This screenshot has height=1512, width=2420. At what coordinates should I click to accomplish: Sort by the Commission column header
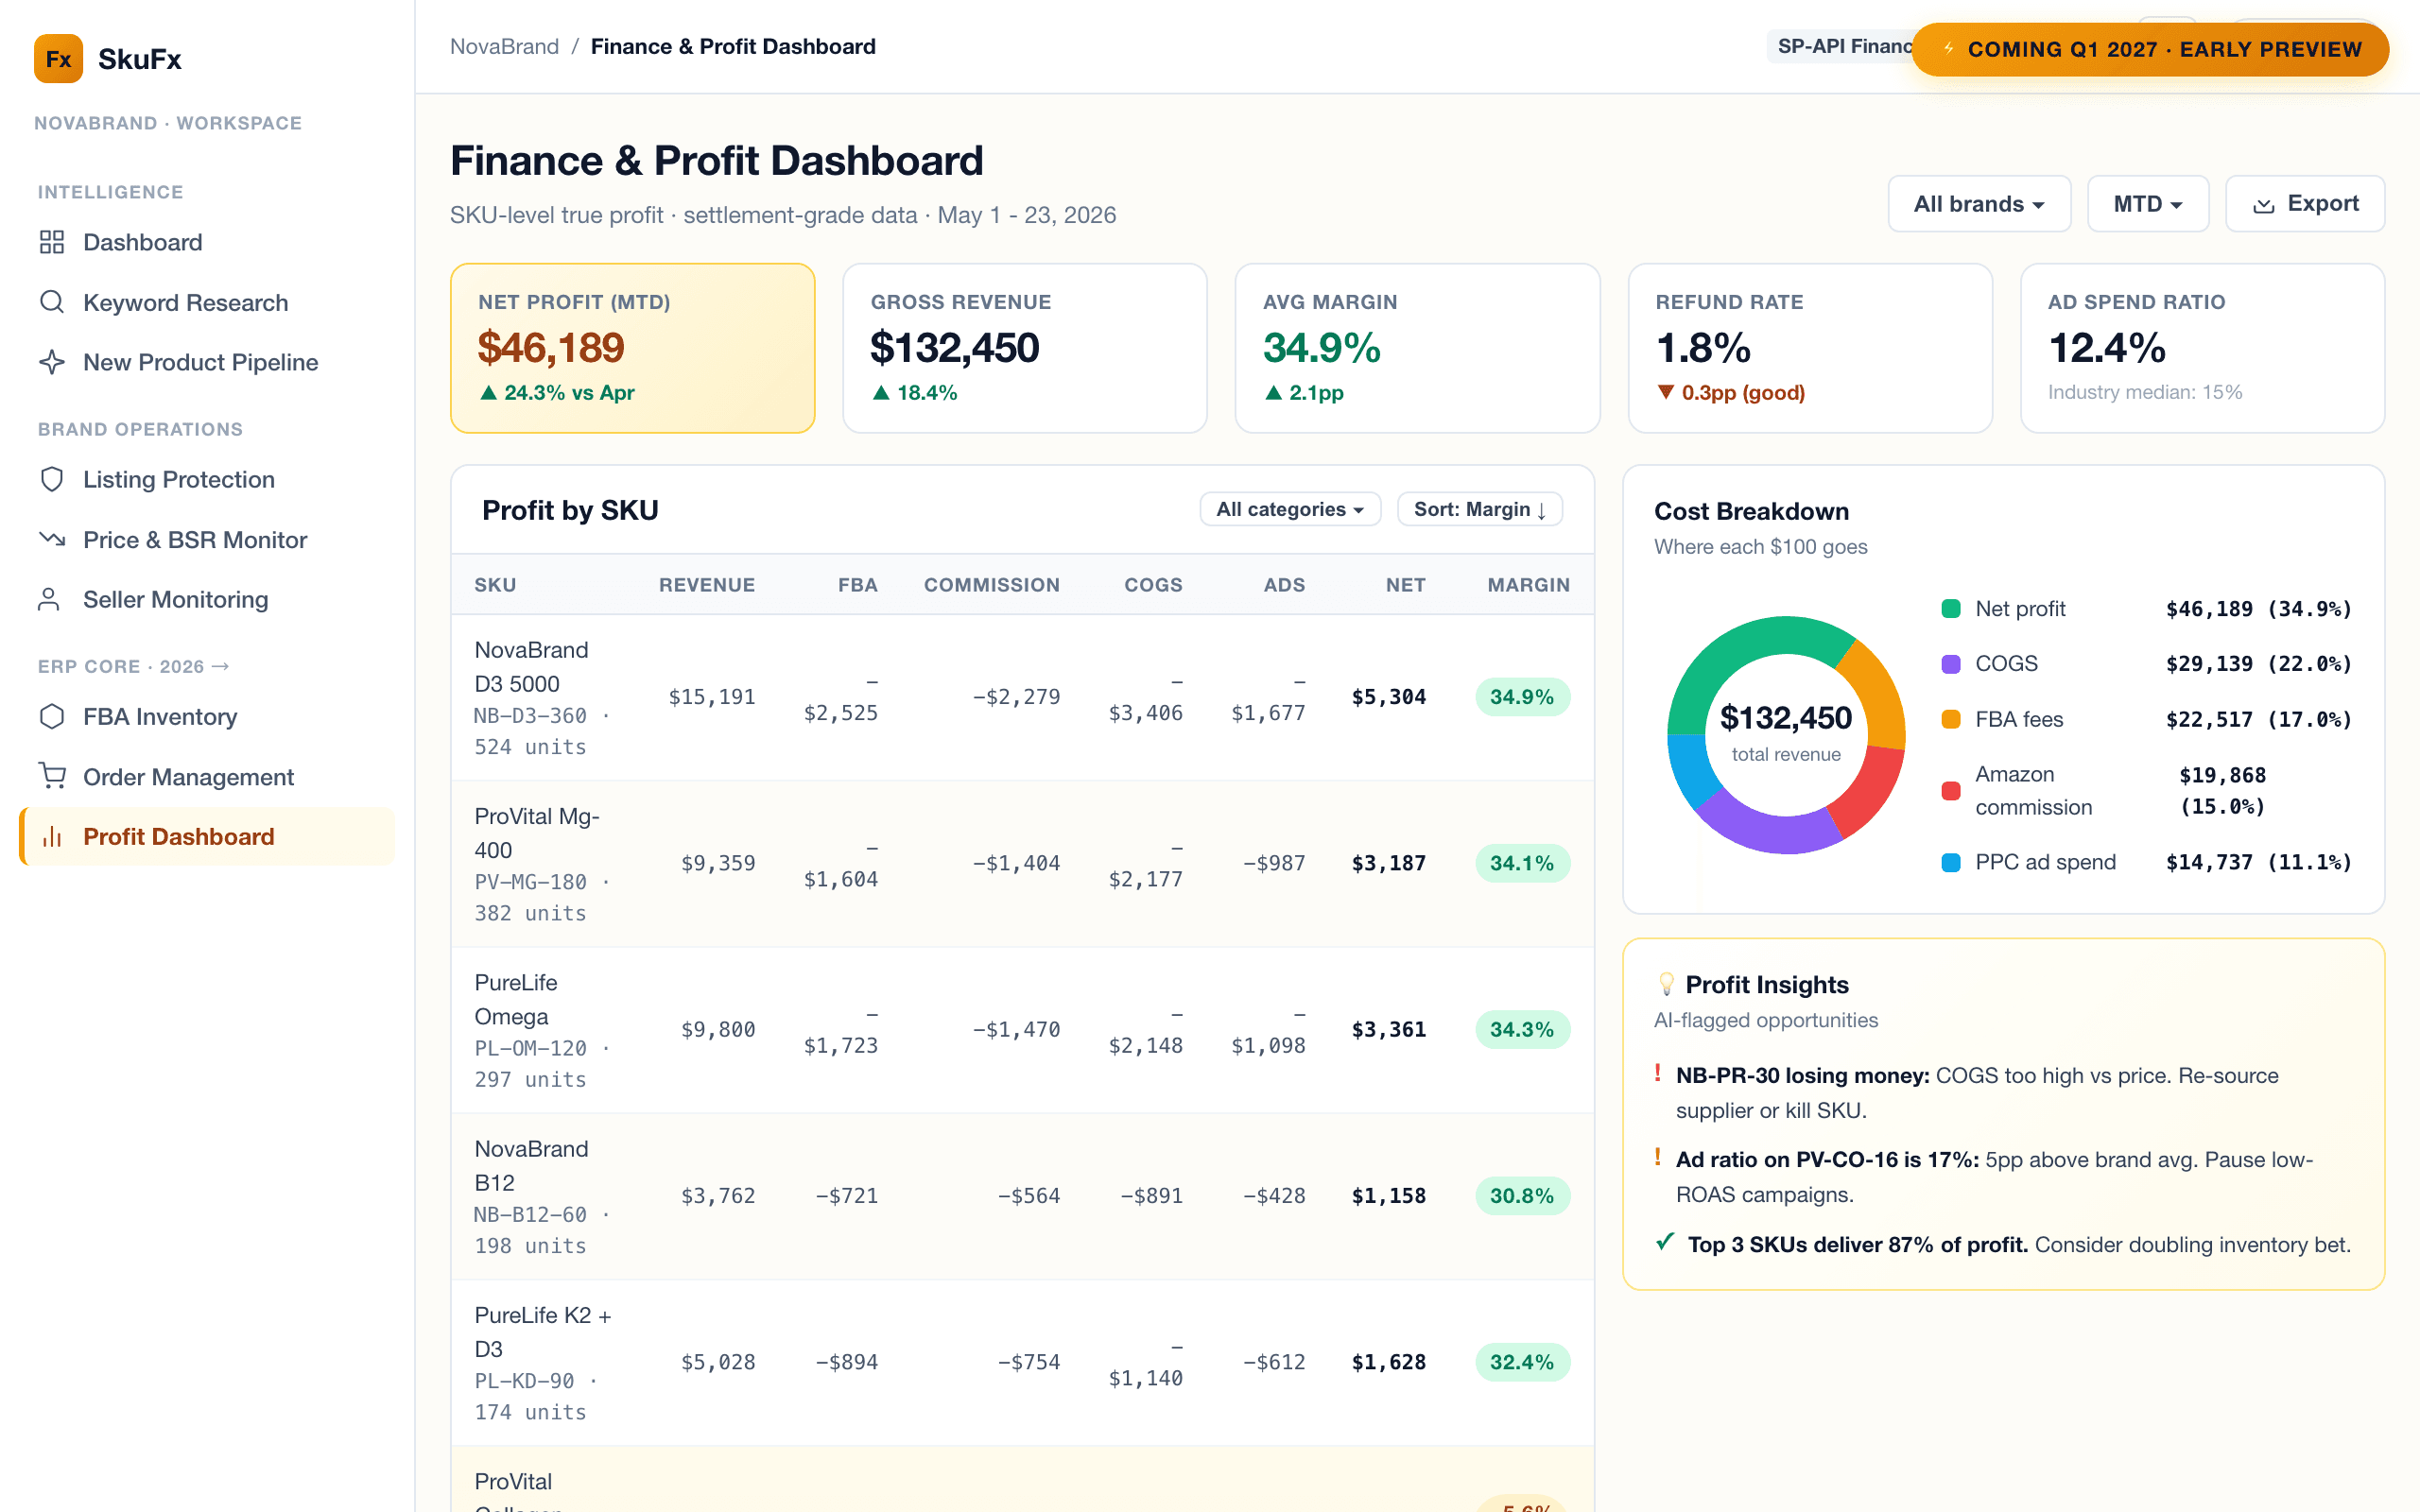[991, 585]
